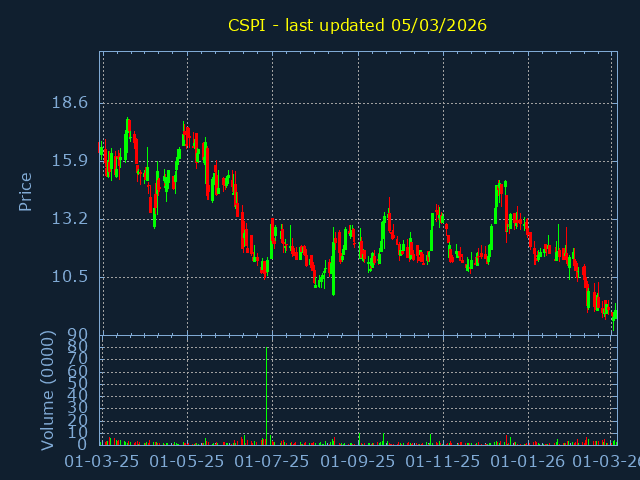The height and width of the screenshot is (480, 640).
Task: Select the 15.9 price tick label
Action: click(x=69, y=161)
